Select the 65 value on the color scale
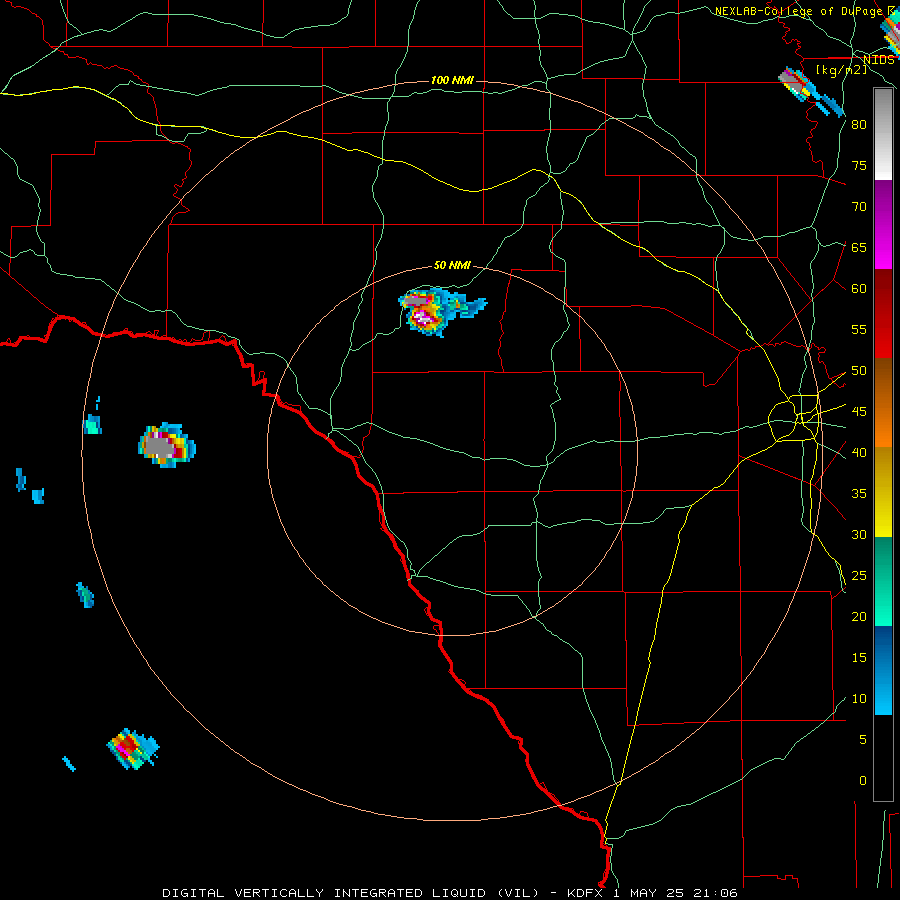Image resolution: width=900 pixels, height=900 pixels. pyautogui.click(x=859, y=247)
